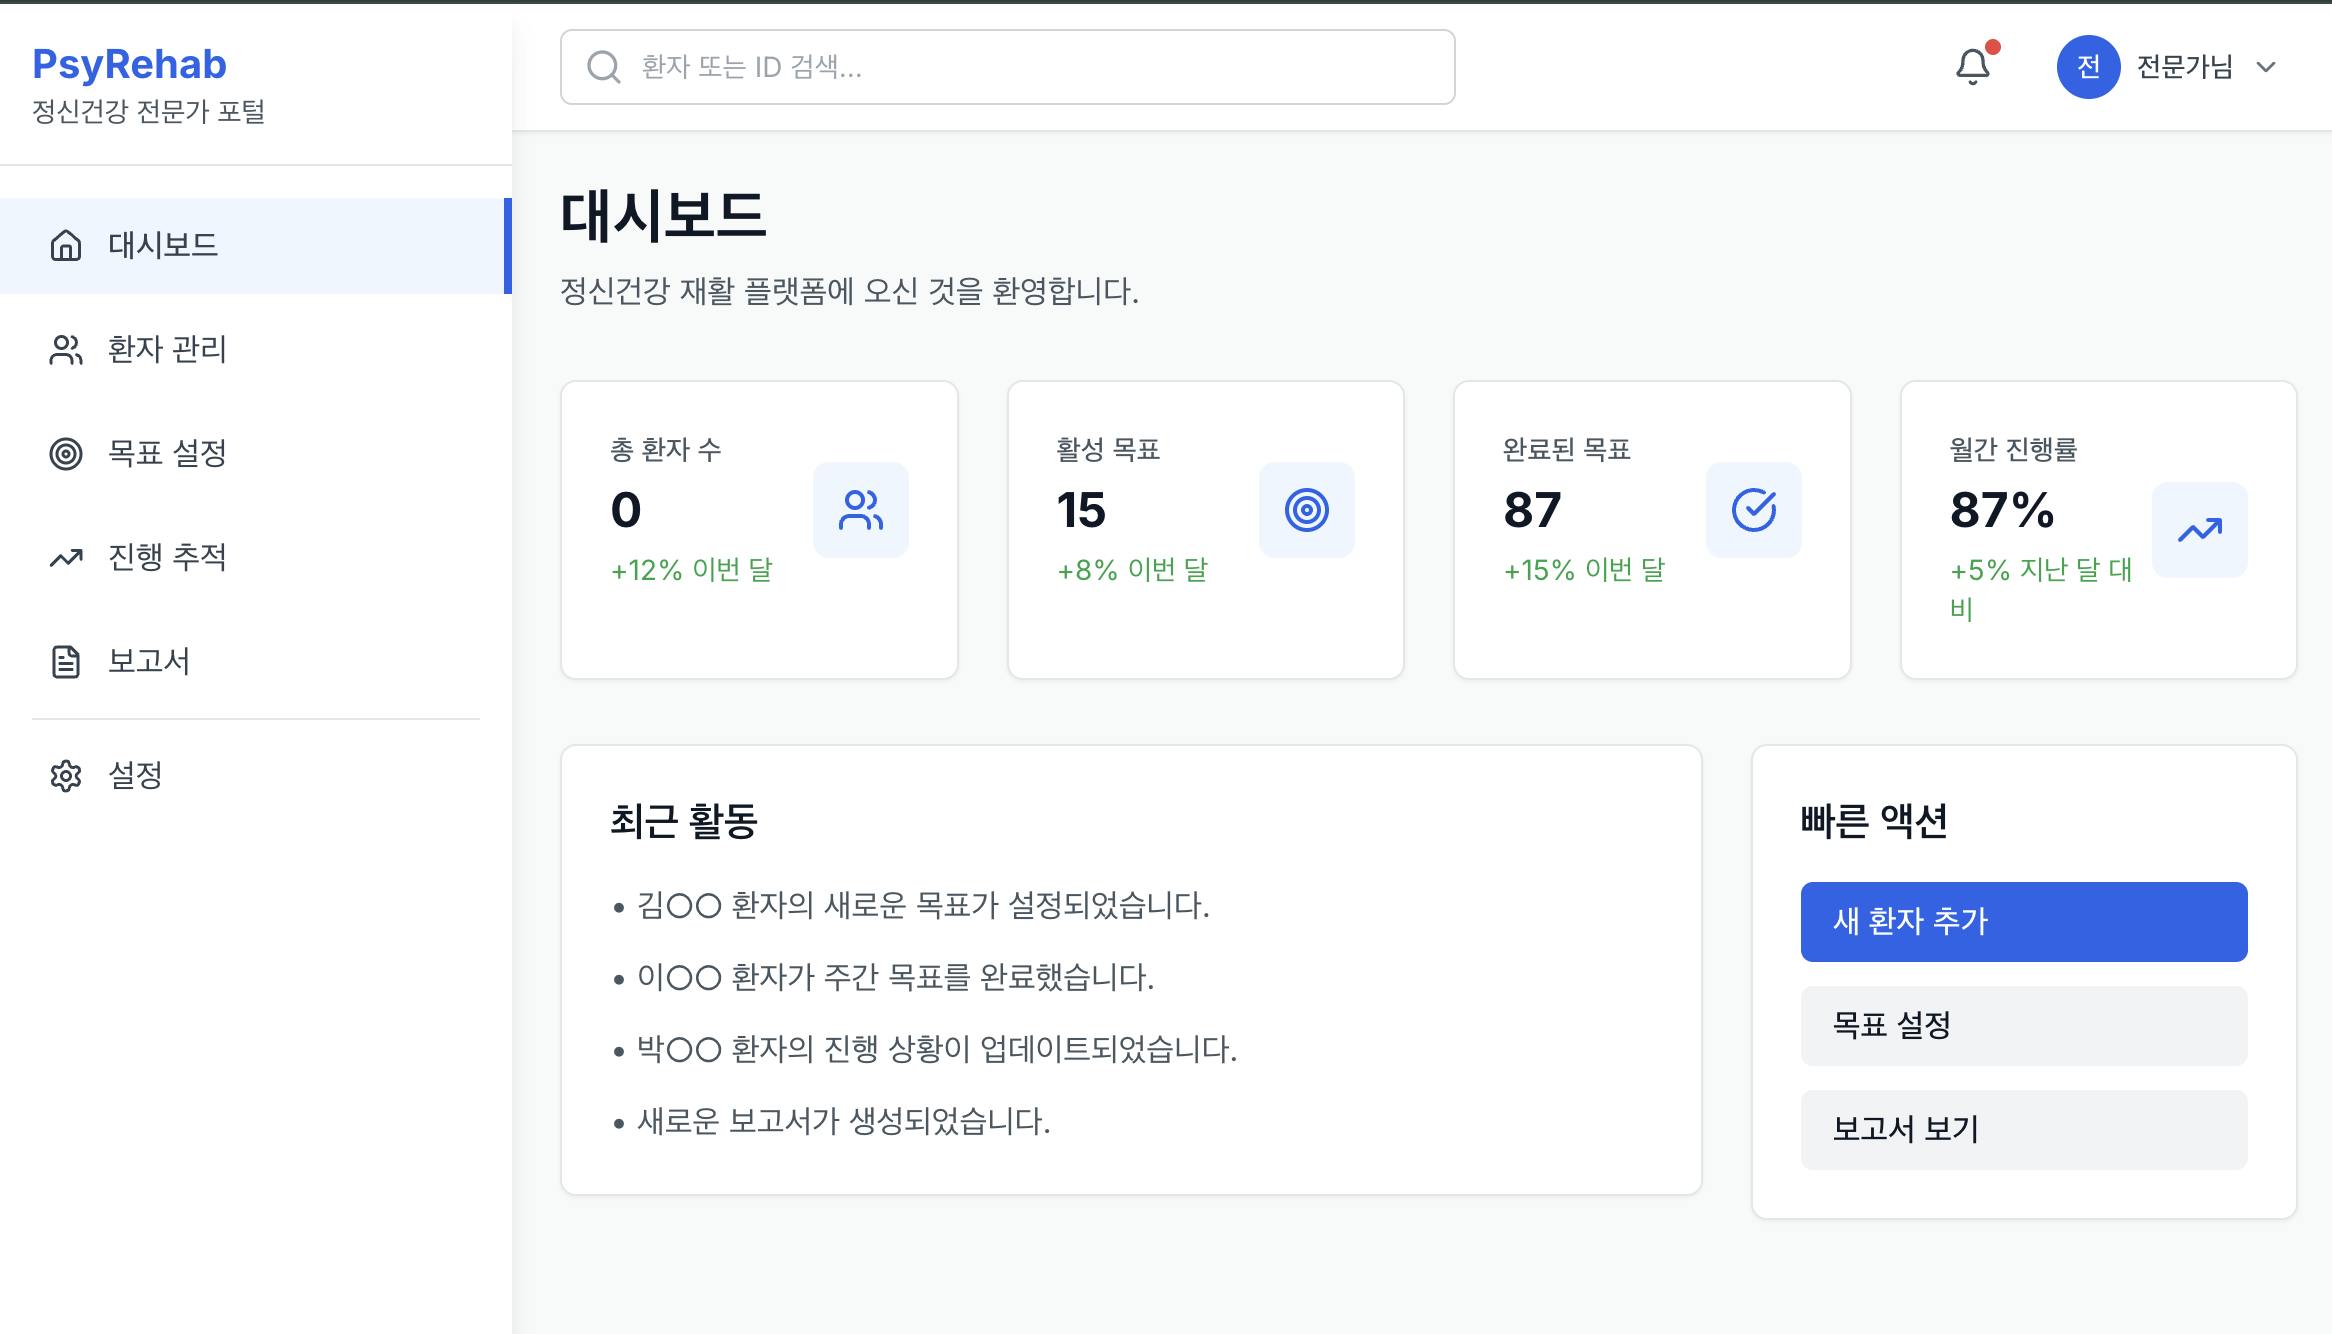Click the 이○○ 환자 weekly goal entry
The width and height of the screenshot is (2332, 1334).
tap(896, 978)
